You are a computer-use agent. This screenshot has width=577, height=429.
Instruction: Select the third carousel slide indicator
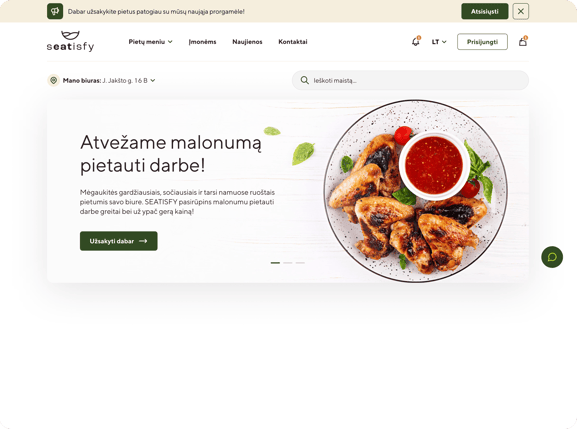[x=300, y=263]
